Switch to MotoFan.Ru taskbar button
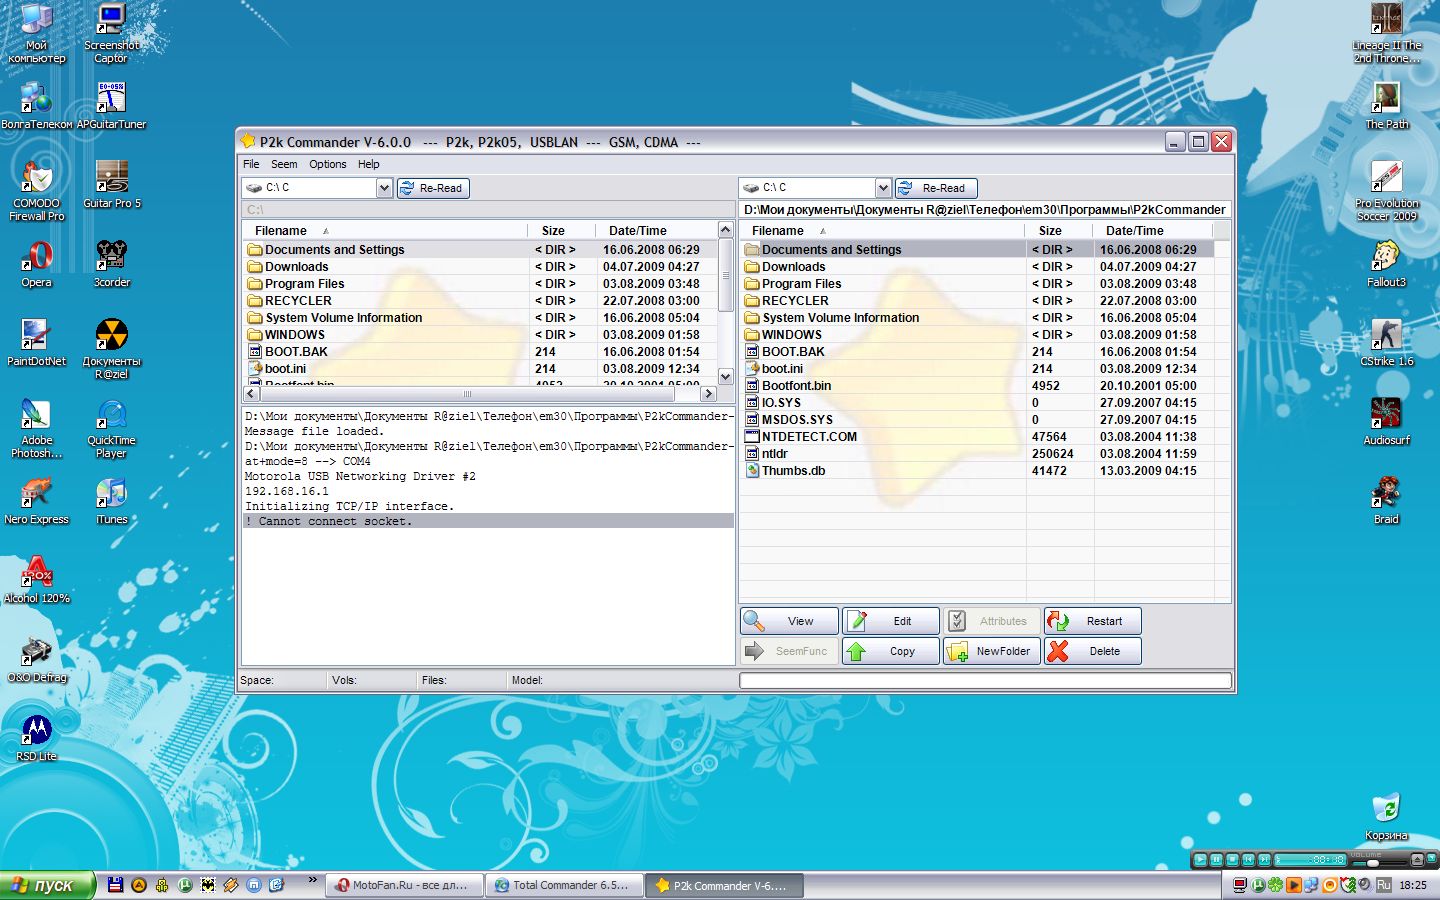The height and width of the screenshot is (900, 1440). point(402,885)
